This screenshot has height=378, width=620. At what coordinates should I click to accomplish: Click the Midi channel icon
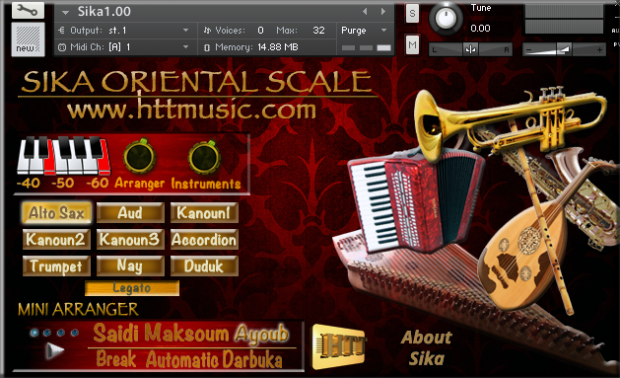(x=62, y=47)
